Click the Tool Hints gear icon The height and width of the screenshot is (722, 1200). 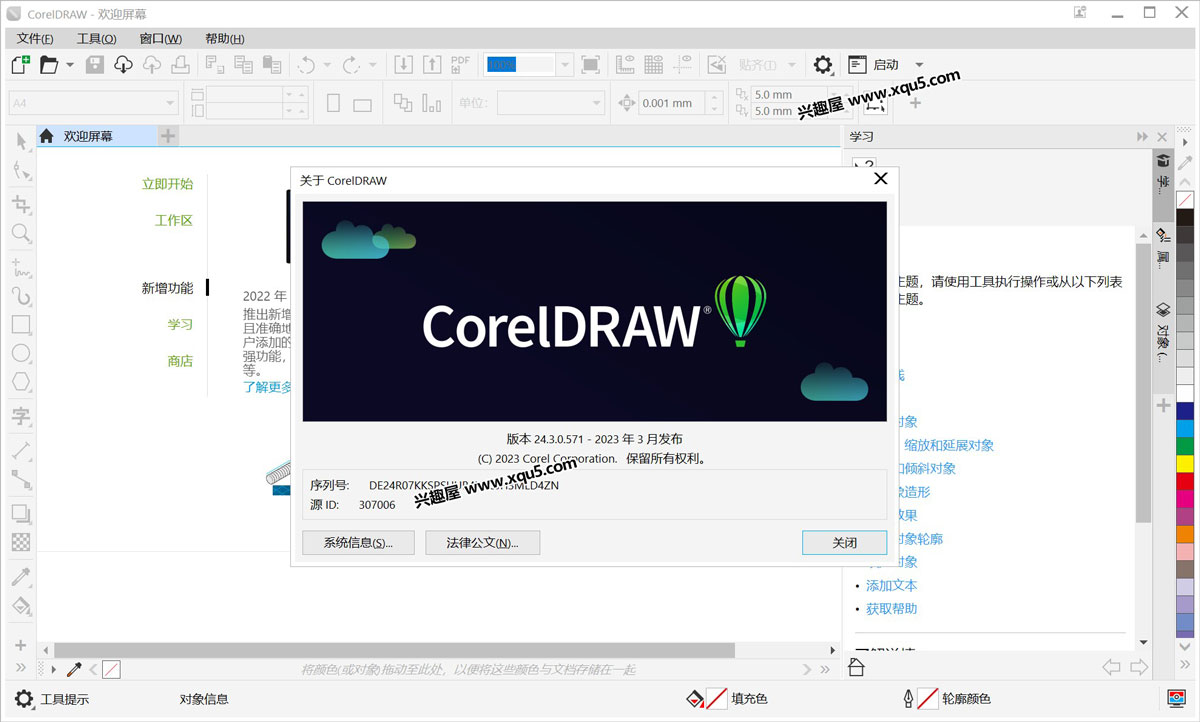[22, 698]
